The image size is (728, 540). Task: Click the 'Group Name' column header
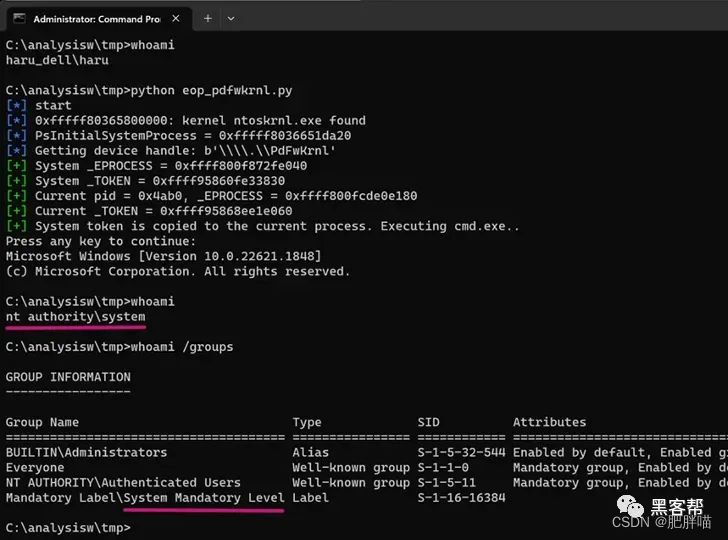pos(42,422)
